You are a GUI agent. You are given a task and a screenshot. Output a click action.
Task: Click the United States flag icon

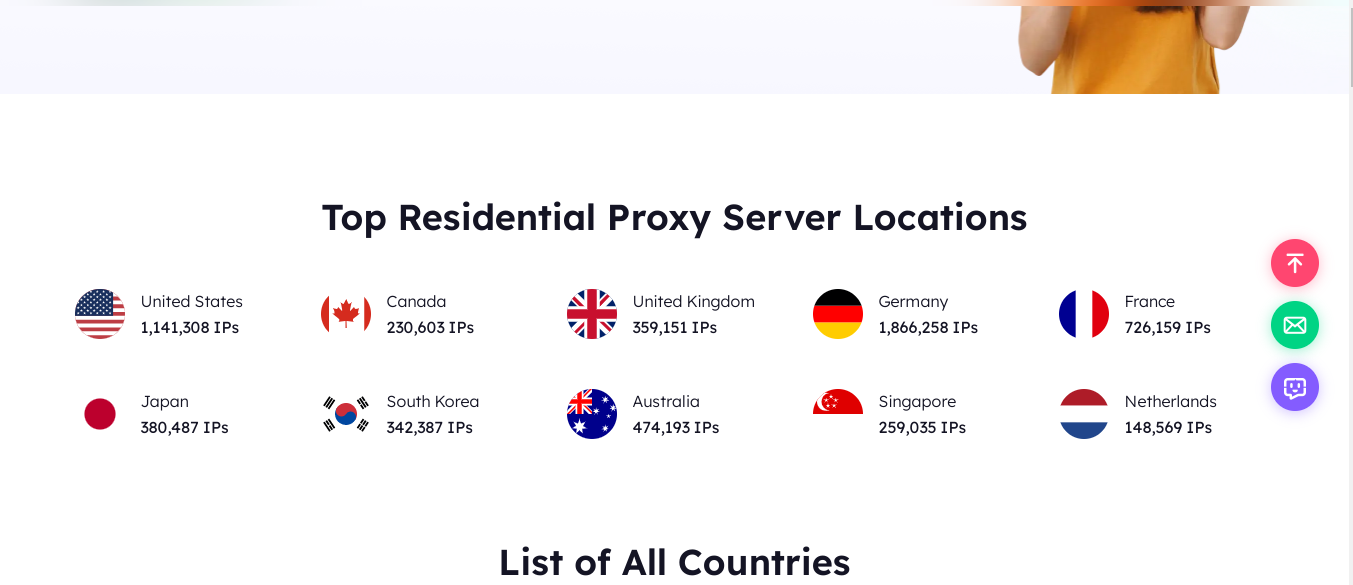tap(100, 314)
